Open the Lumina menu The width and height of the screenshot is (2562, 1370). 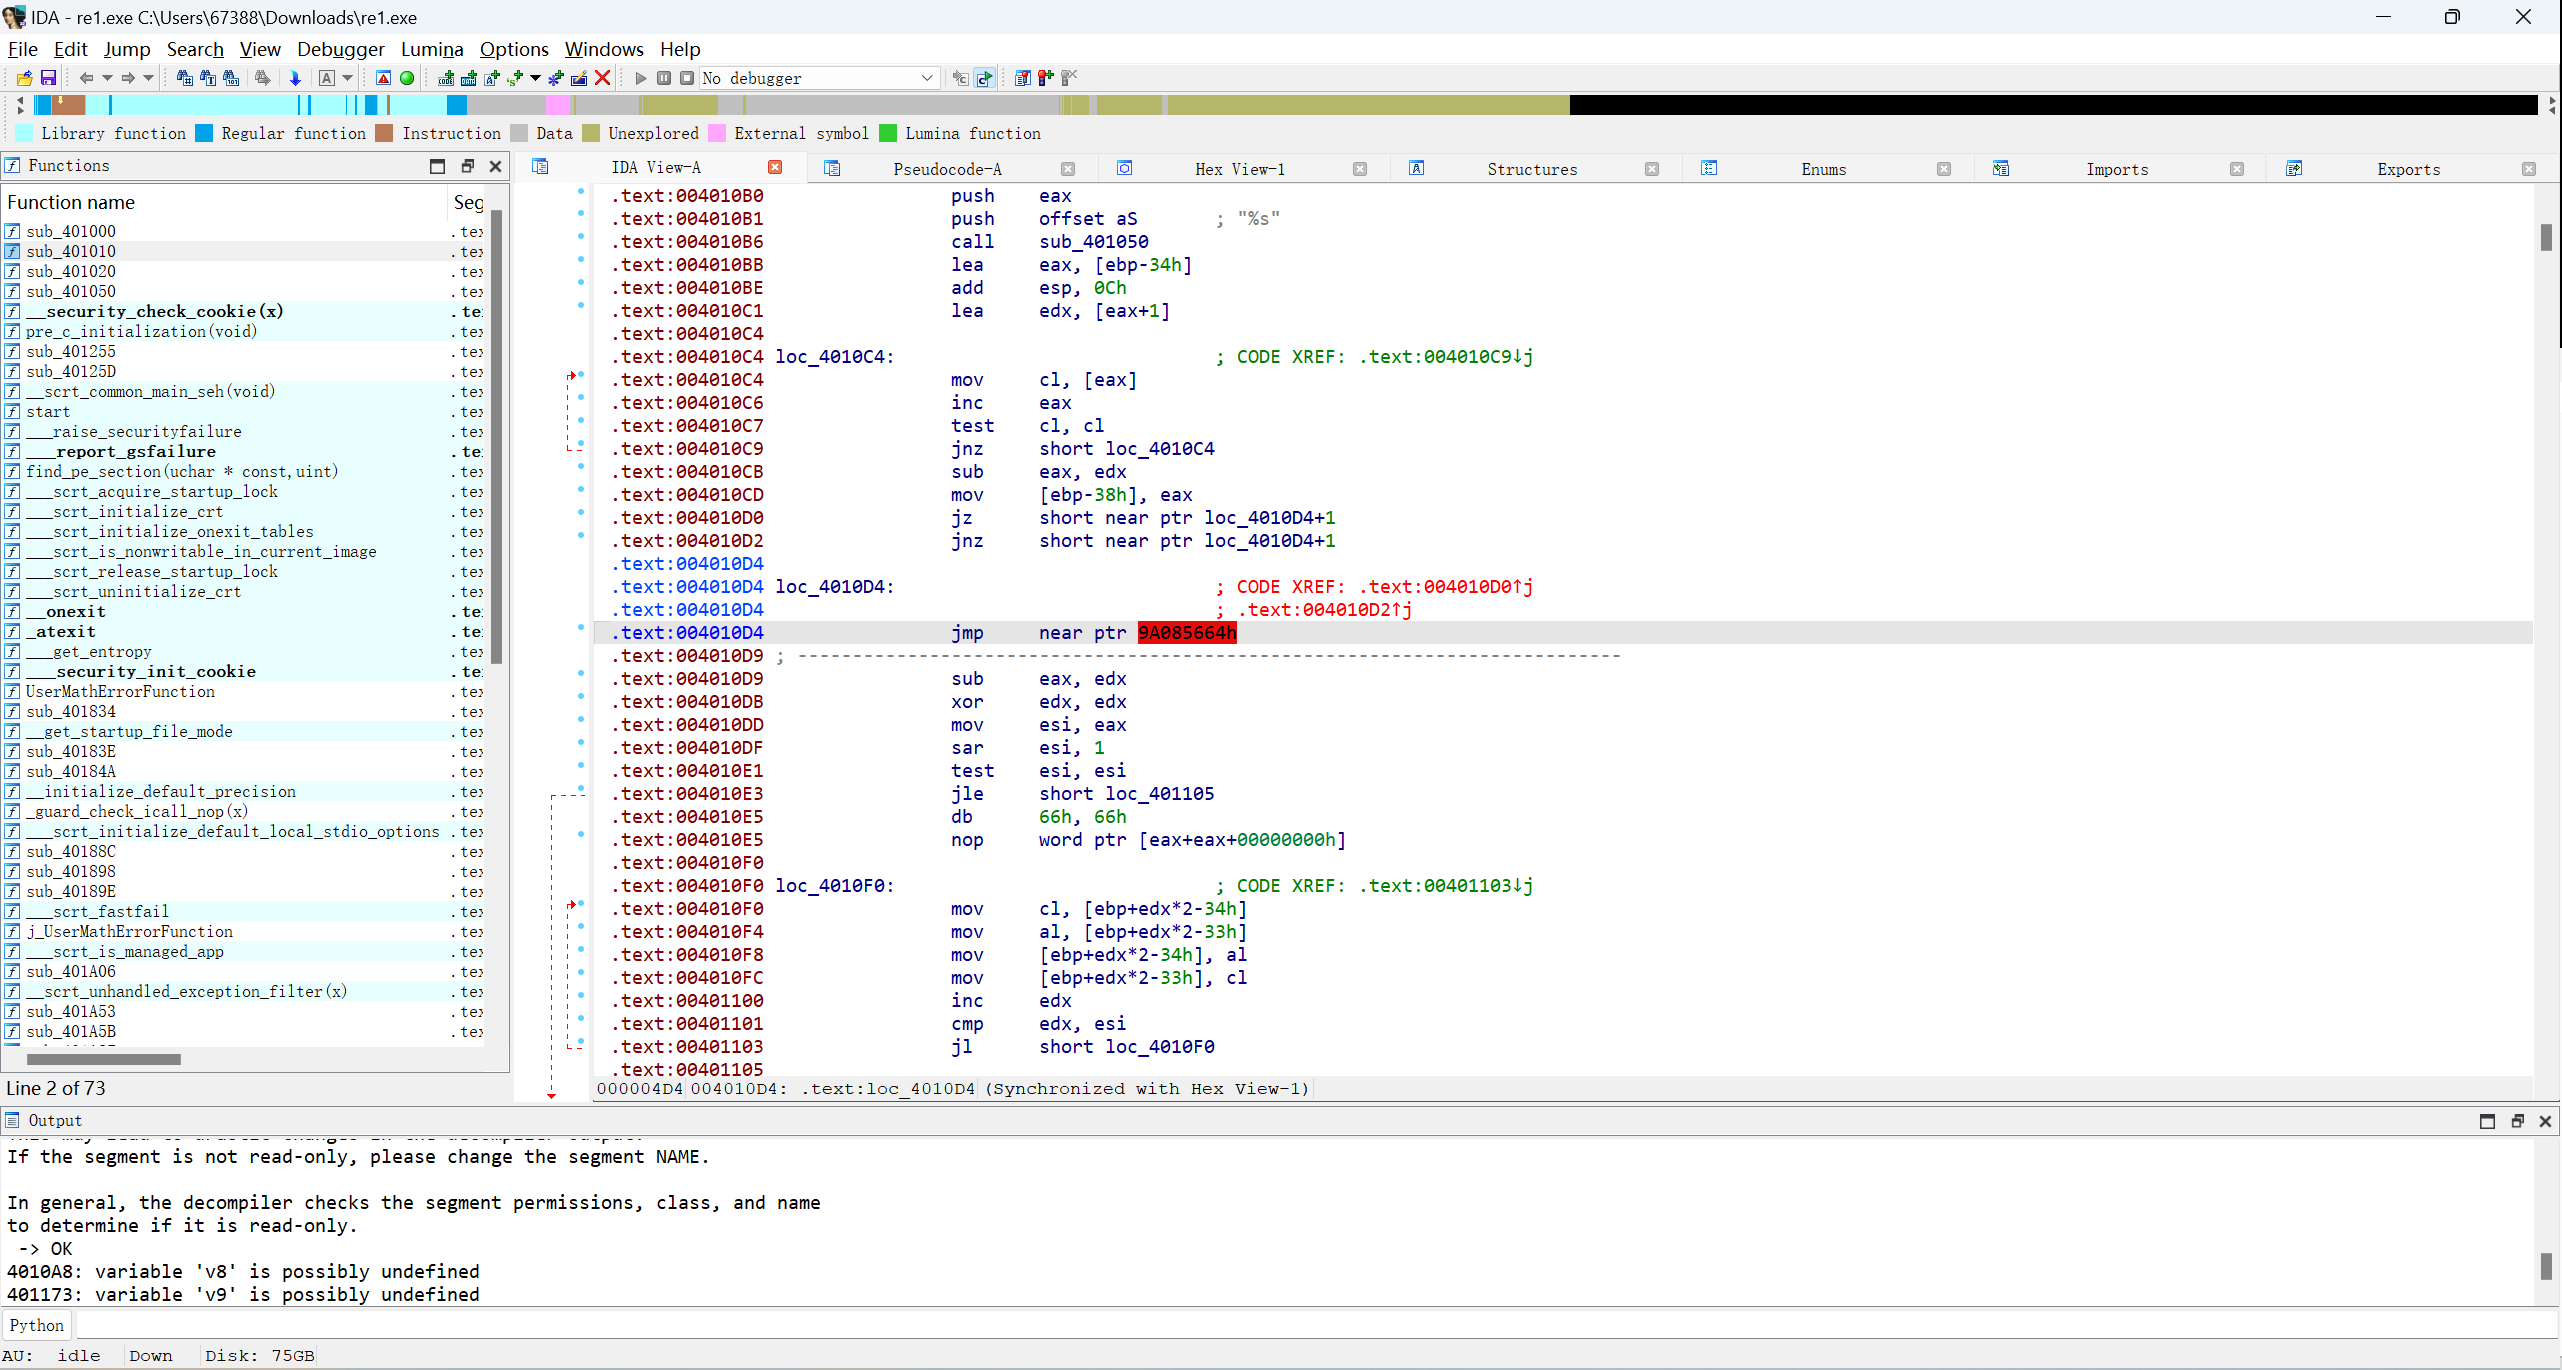432,49
